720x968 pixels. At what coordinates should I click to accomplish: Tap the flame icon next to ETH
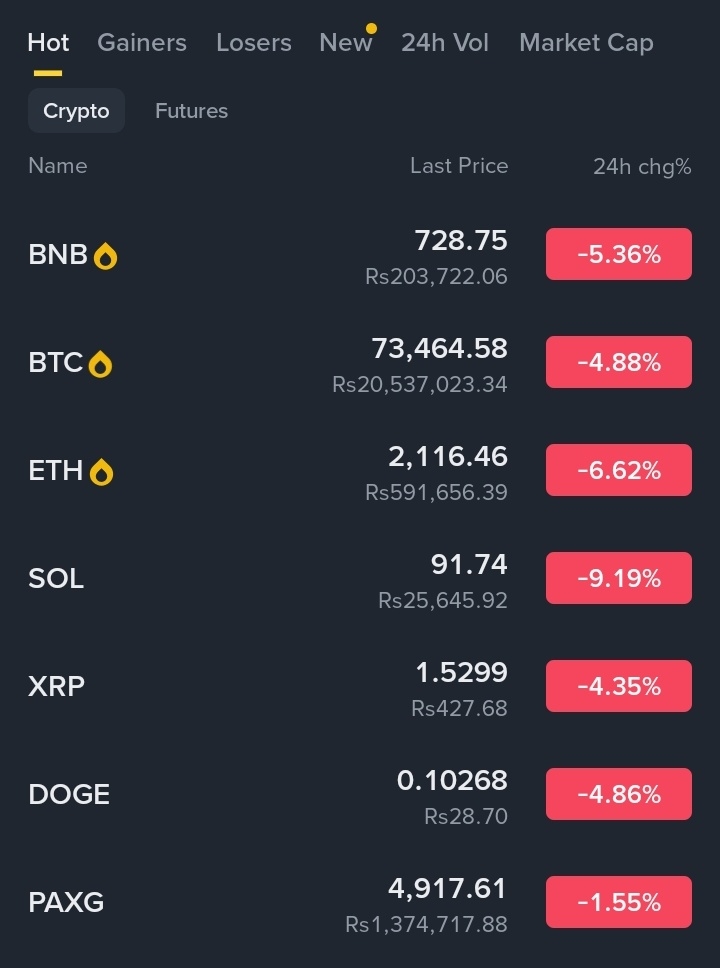click(x=101, y=472)
